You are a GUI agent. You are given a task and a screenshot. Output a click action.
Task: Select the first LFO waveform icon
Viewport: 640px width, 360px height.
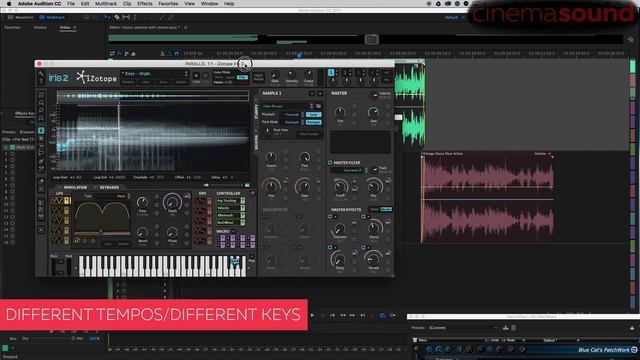(57, 200)
